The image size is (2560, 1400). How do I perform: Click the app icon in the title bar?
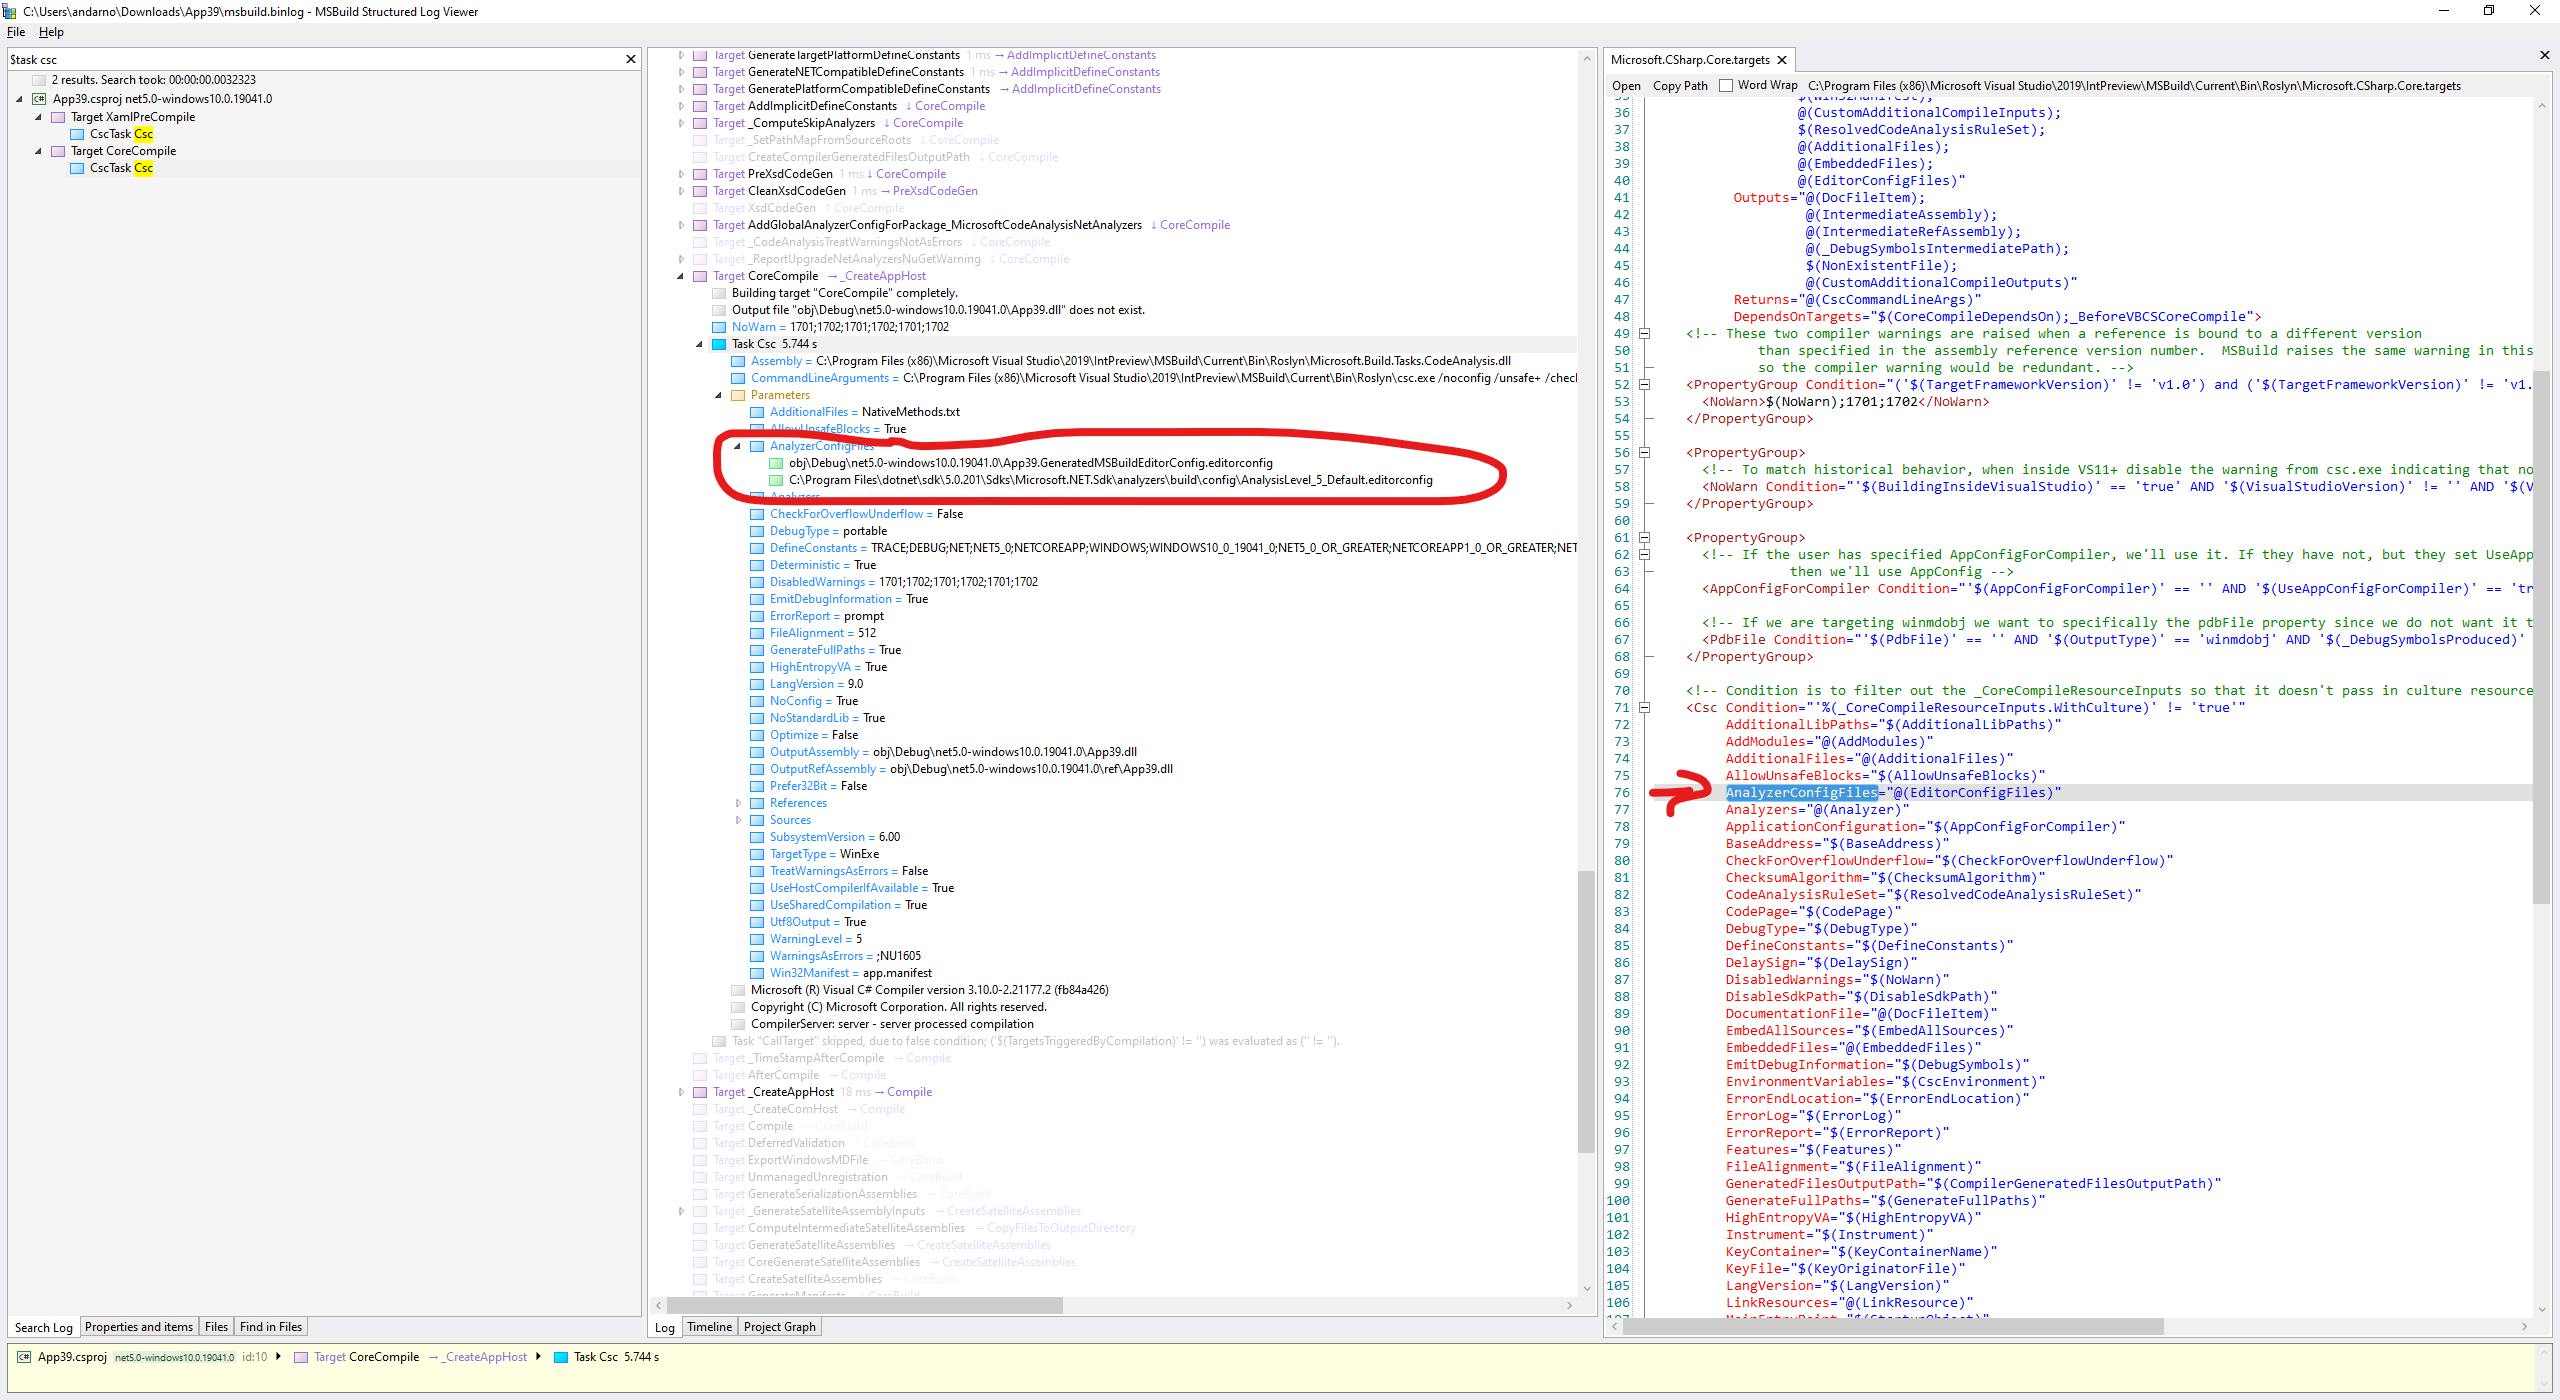(10, 11)
